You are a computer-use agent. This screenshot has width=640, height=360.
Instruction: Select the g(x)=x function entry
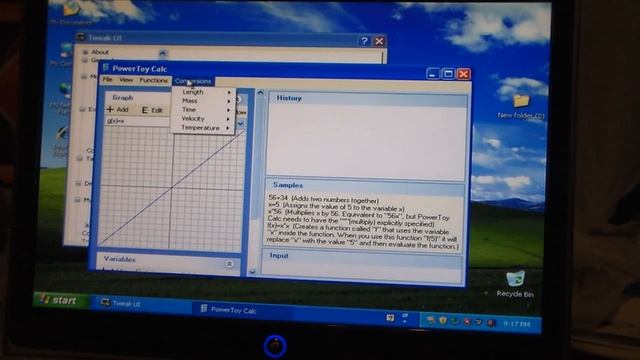click(x=137, y=121)
